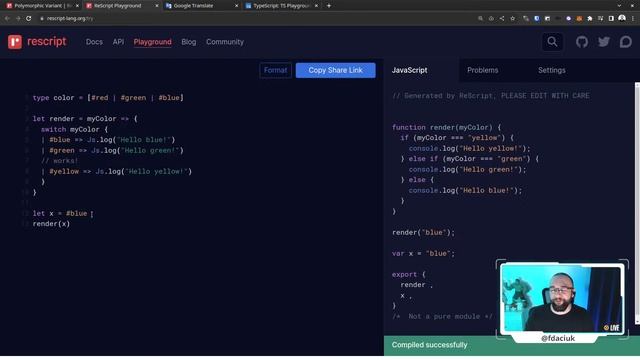Click the '#yellow => Js.log' editor line

116,171
